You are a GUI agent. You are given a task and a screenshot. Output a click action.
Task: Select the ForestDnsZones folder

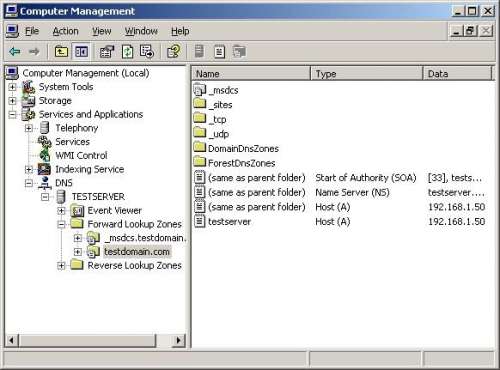pyautogui.click(x=241, y=163)
